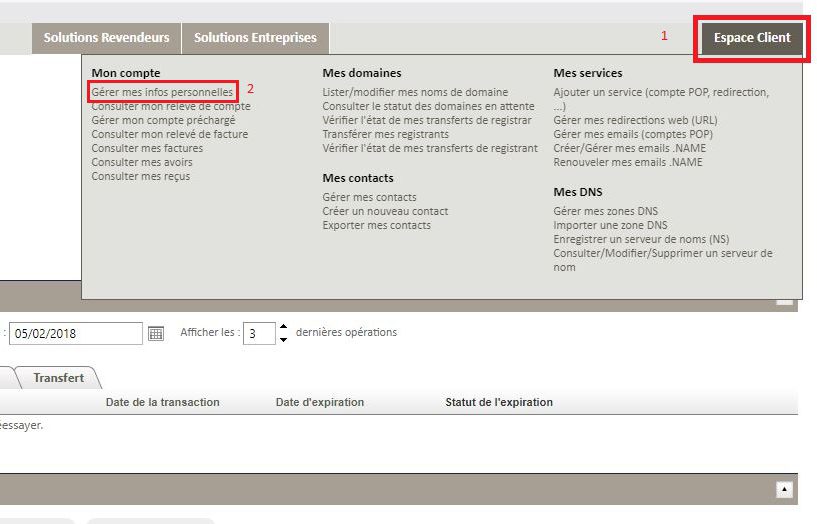Click the date field showing 05/02/2018

(x=76, y=334)
